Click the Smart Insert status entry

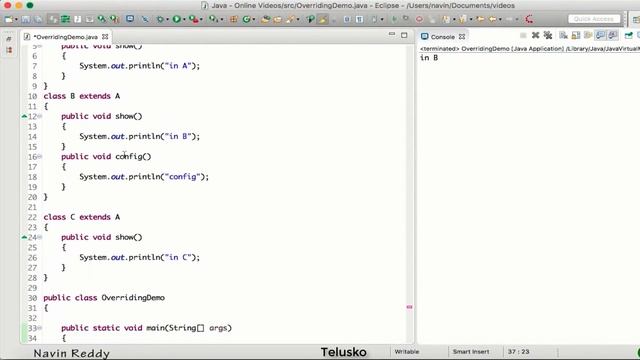point(471,351)
